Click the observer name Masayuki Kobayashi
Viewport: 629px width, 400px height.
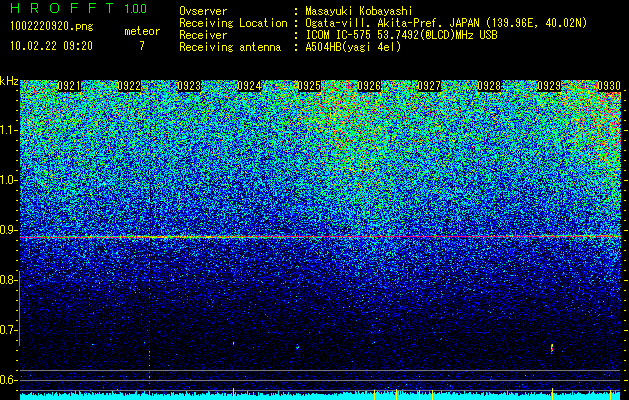pos(359,11)
